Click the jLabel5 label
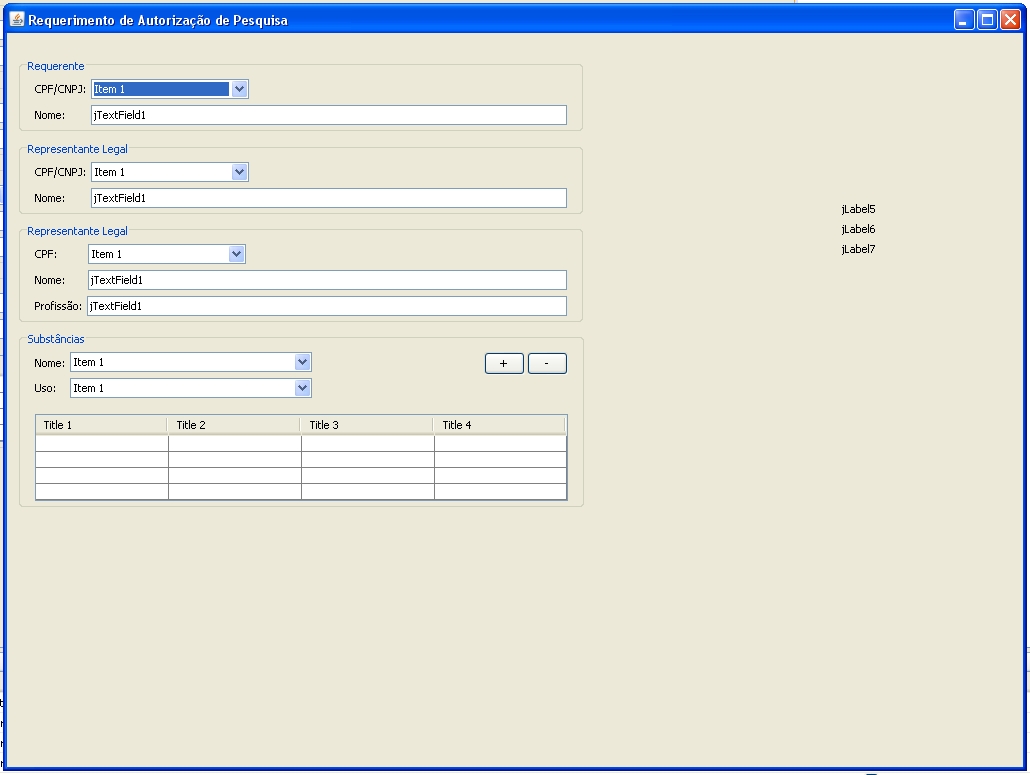This screenshot has width=1030, height=775. point(858,209)
